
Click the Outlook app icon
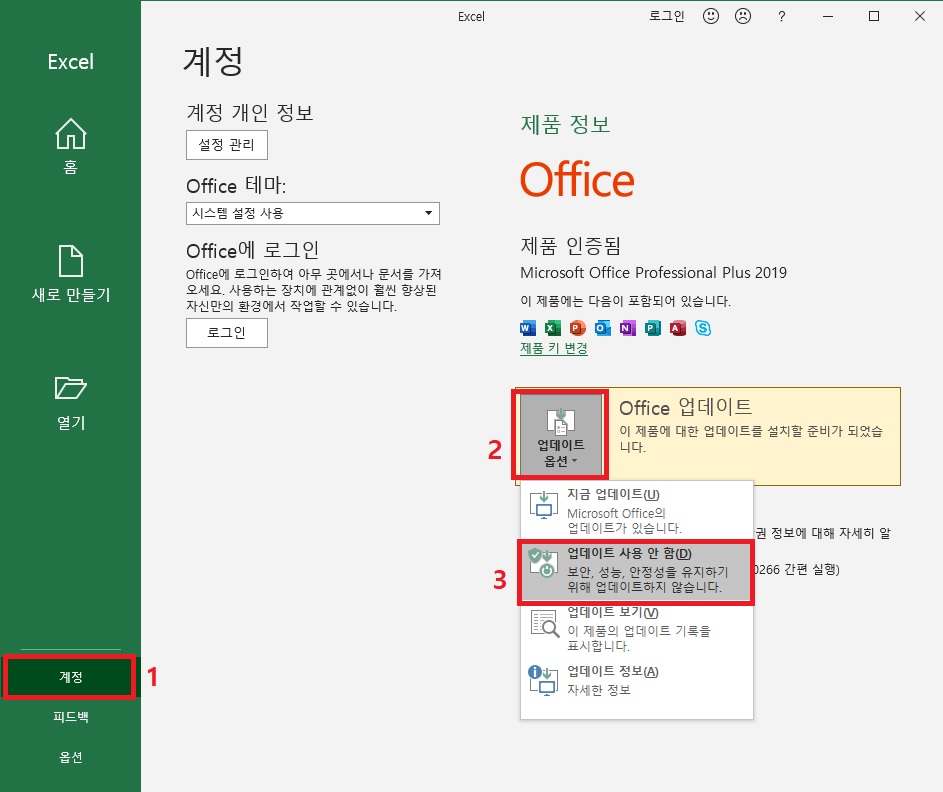[x=603, y=328]
